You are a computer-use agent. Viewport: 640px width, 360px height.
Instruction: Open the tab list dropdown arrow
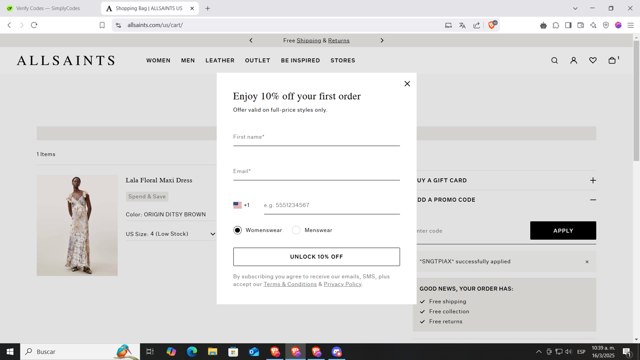[575, 8]
